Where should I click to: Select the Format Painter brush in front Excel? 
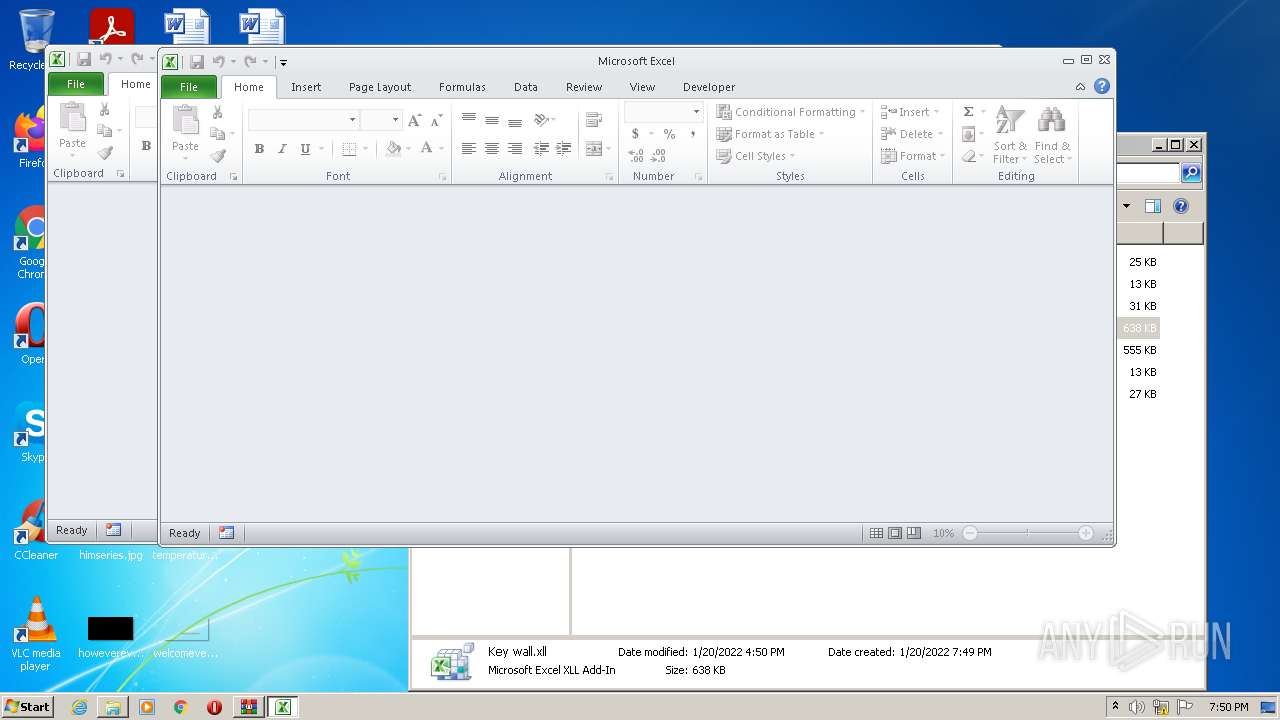pyautogui.click(x=218, y=156)
